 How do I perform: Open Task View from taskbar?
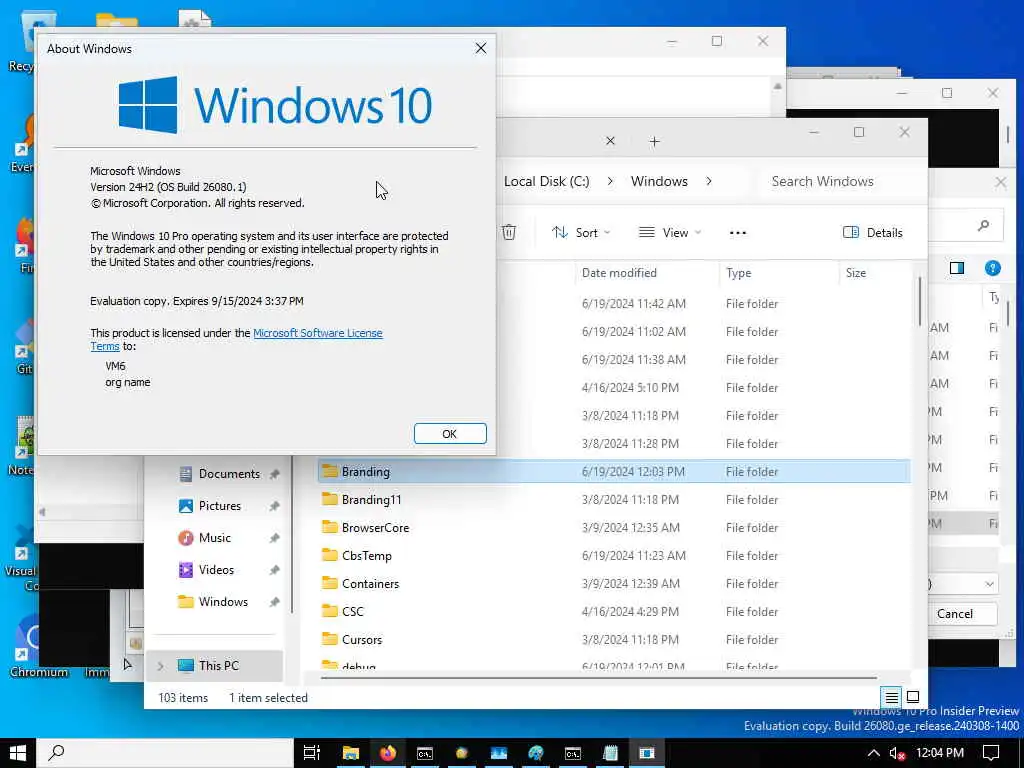click(312, 753)
